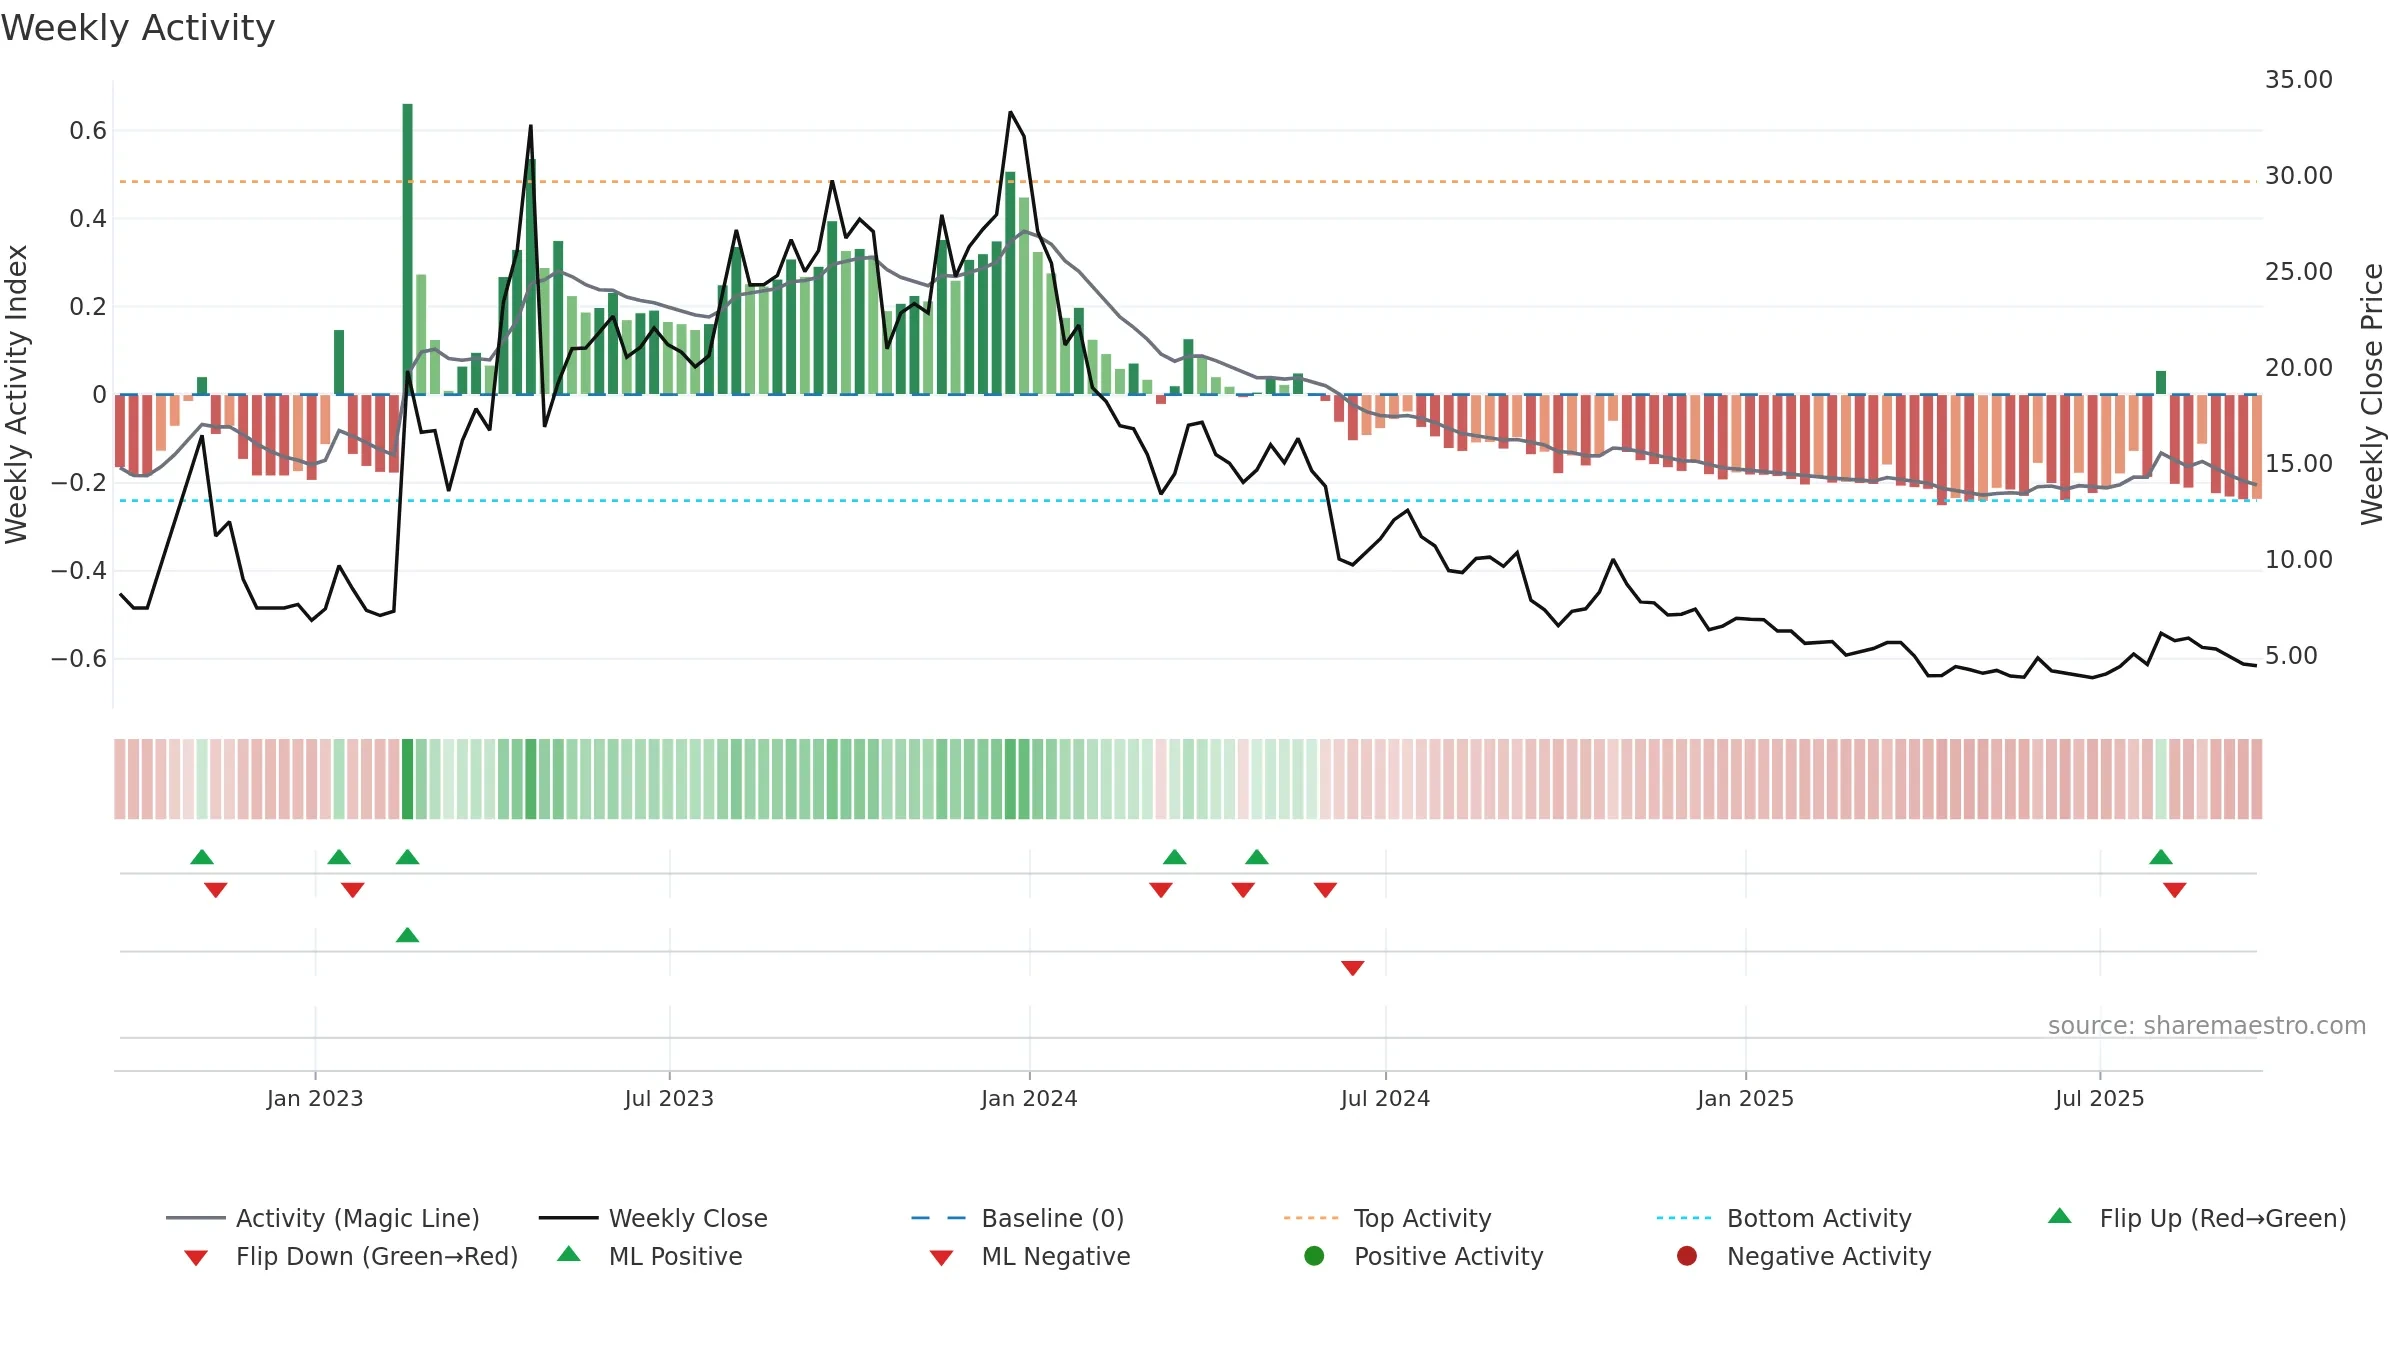This screenshot has width=2400, height=1350.
Task: Click the 0.6 activity index axis value
Action: pos(88,131)
